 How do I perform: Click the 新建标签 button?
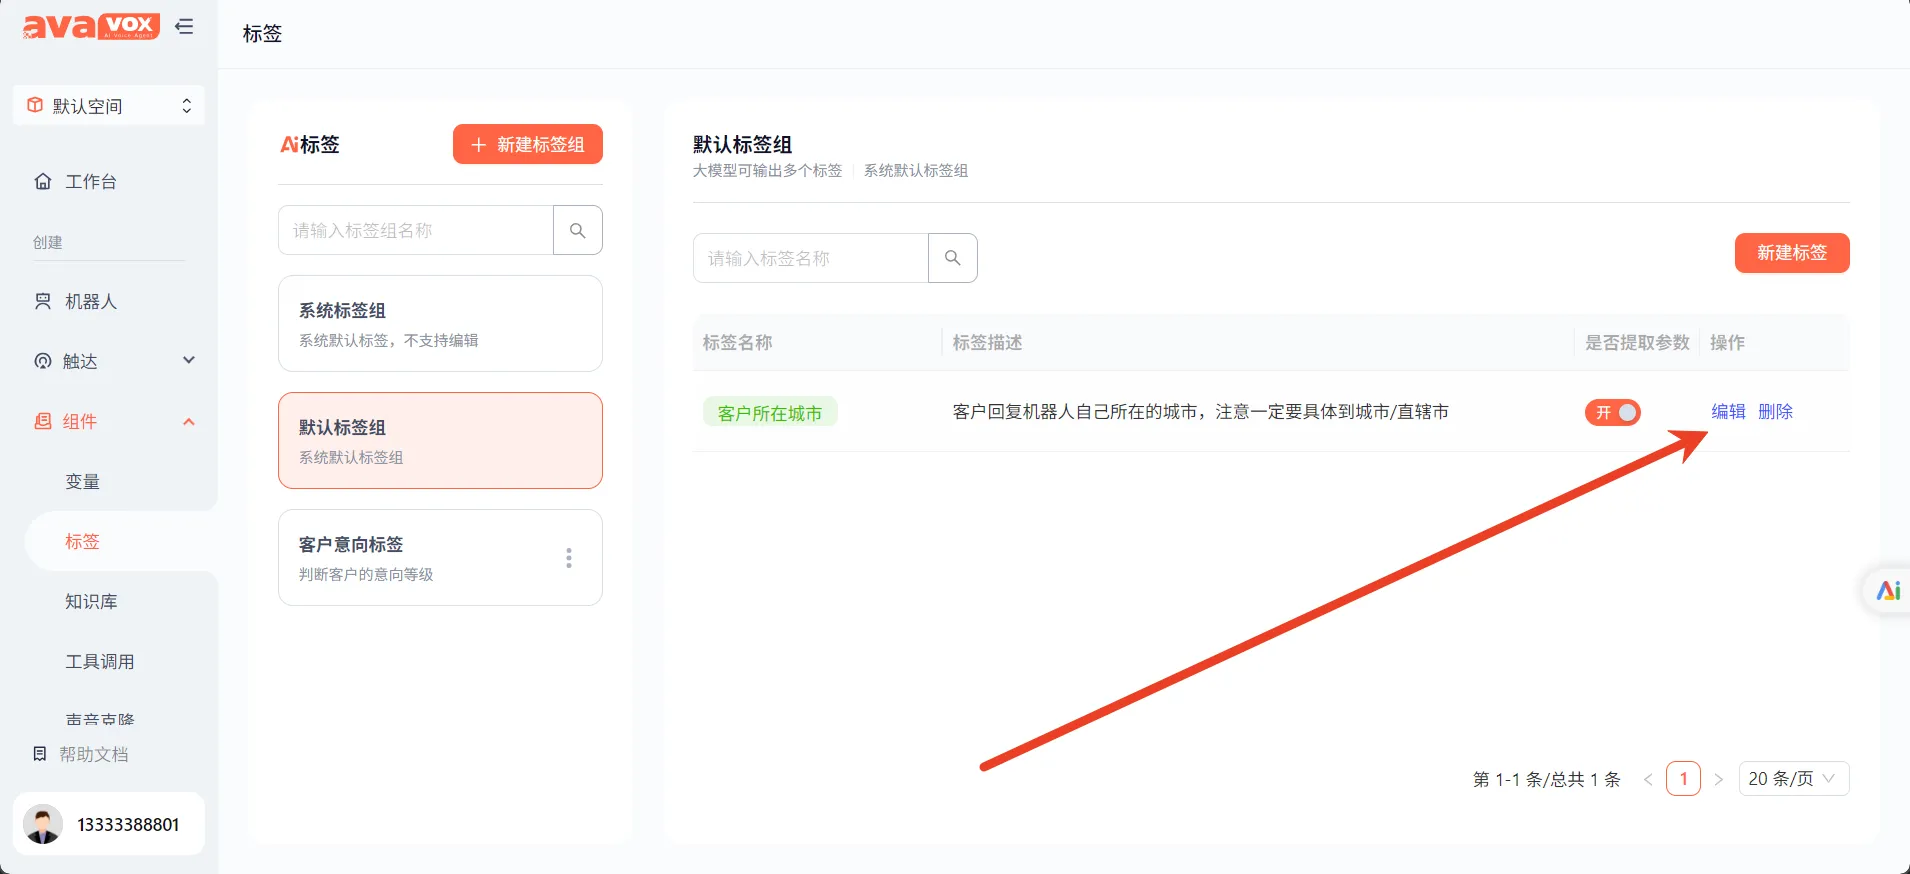pos(1791,253)
